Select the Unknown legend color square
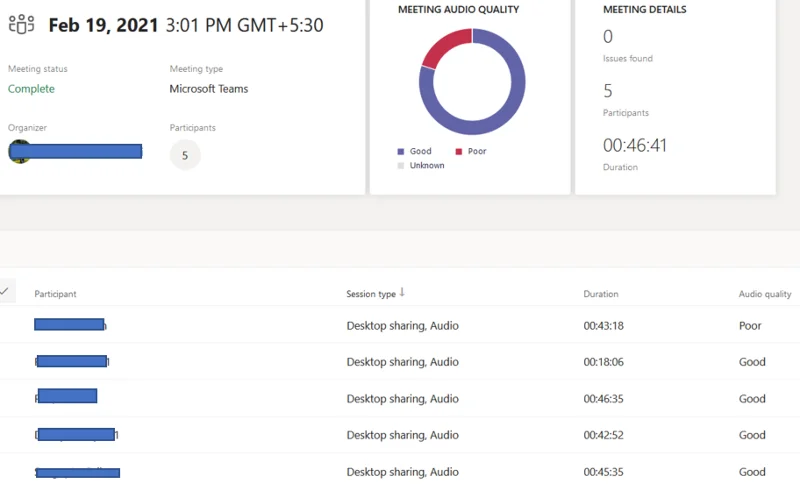 click(x=401, y=165)
